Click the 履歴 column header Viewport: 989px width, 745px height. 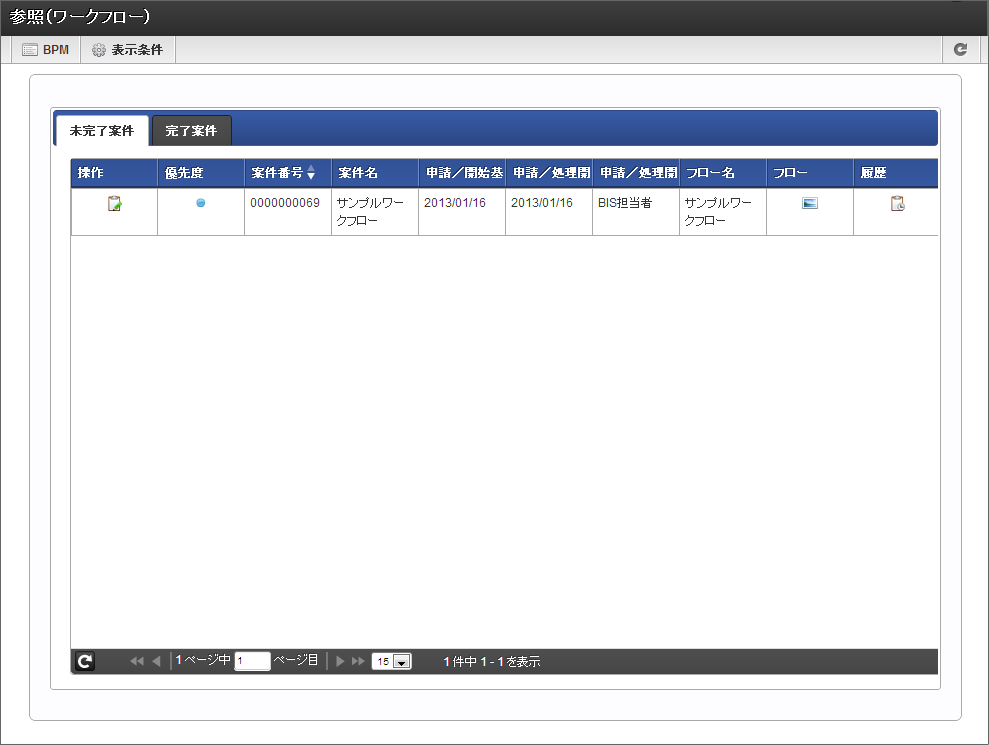click(896, 173)
